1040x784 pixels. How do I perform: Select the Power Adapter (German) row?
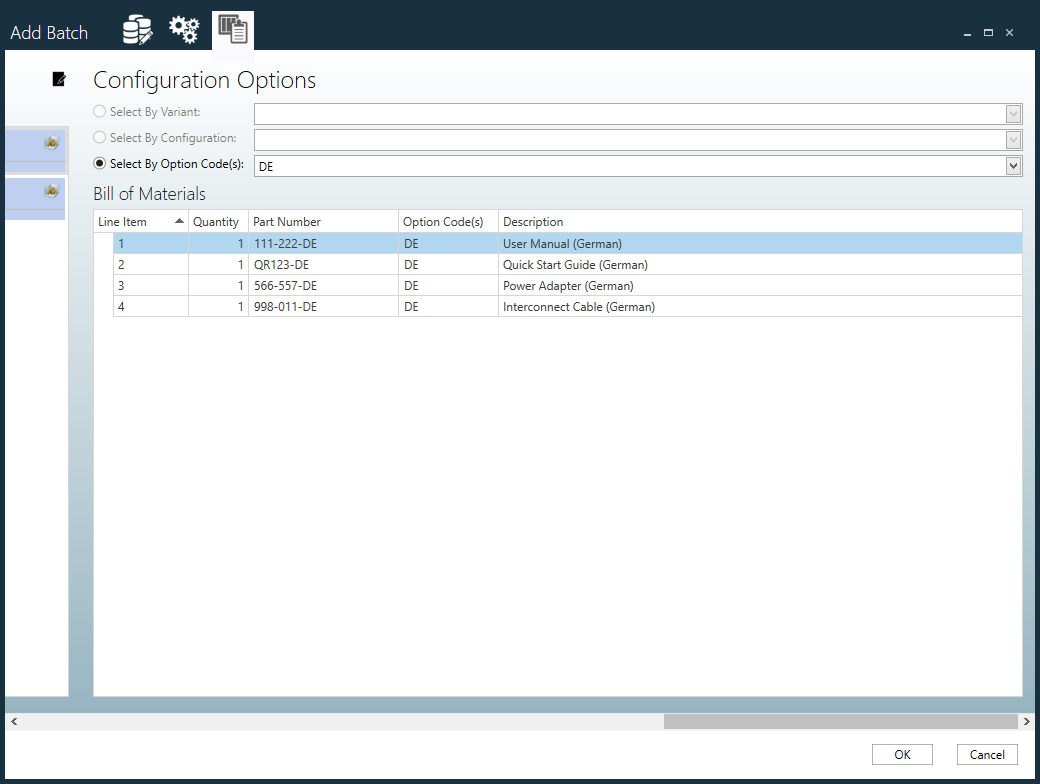(x=567, y=286)
